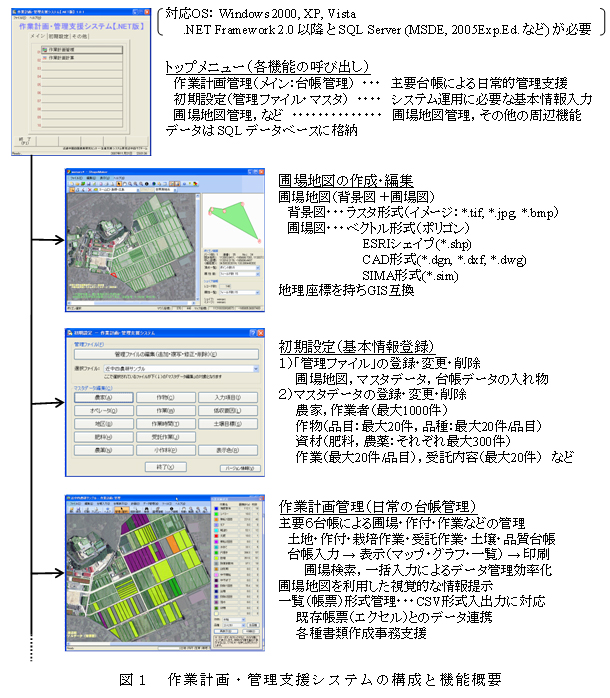Click the バージョン情報 button in 初期設定 dialog

(x=240, y=468)
